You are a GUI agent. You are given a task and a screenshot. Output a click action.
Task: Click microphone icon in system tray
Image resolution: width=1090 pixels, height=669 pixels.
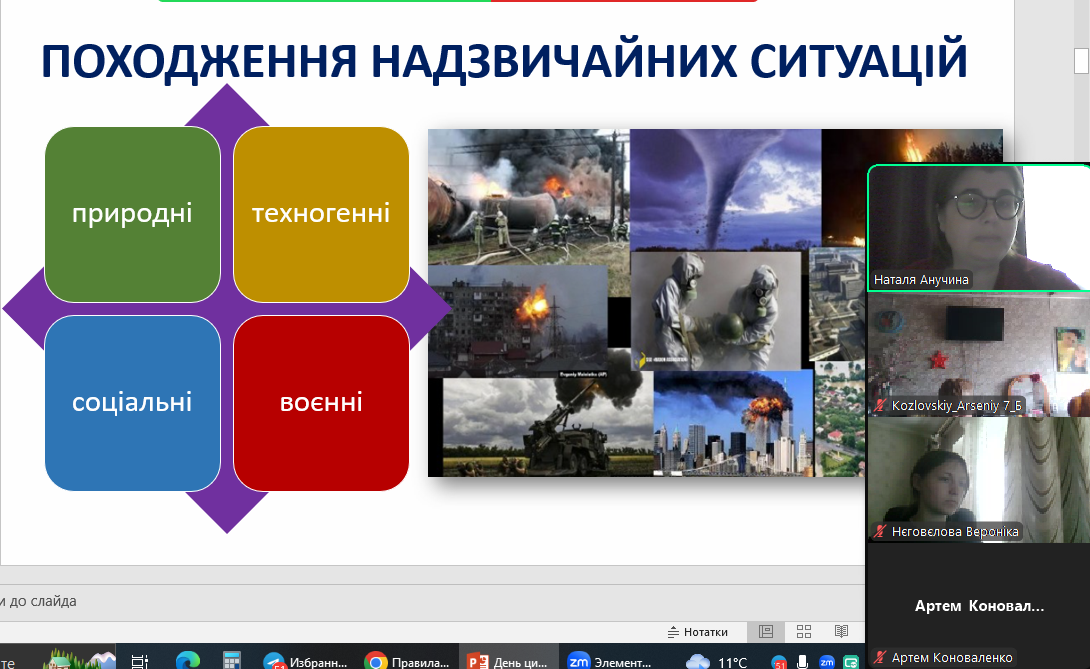[x=802, y=662]
